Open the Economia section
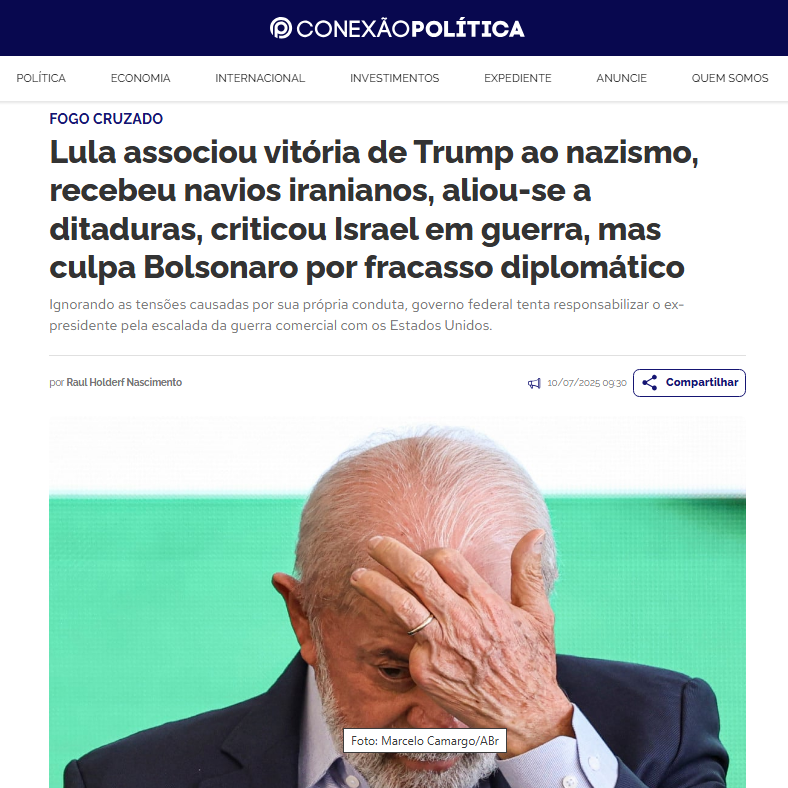Image resolution: width=788 pixels, height=788 pixels. [x=140, y=78]
